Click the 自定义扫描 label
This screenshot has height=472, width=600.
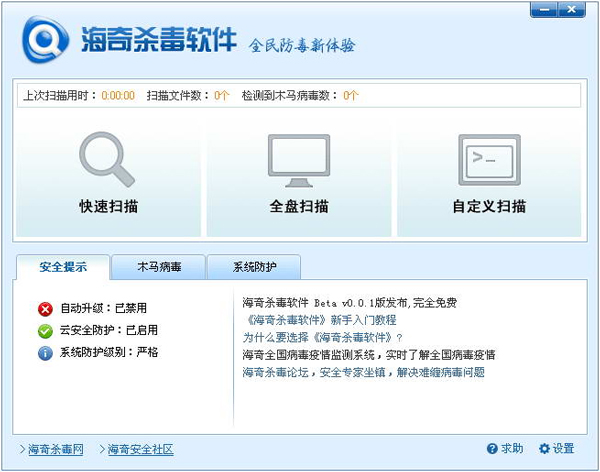pos(489,206)
